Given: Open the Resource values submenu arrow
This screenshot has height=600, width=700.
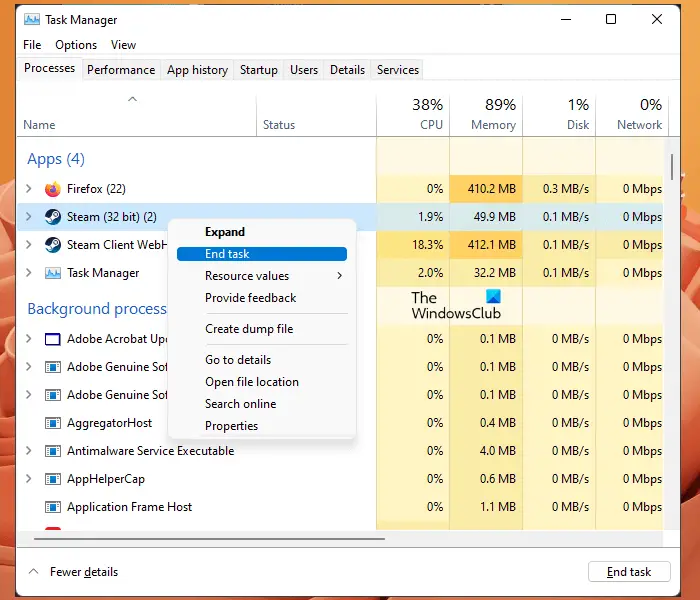Looking at the screenshot, I should point(340,276).
